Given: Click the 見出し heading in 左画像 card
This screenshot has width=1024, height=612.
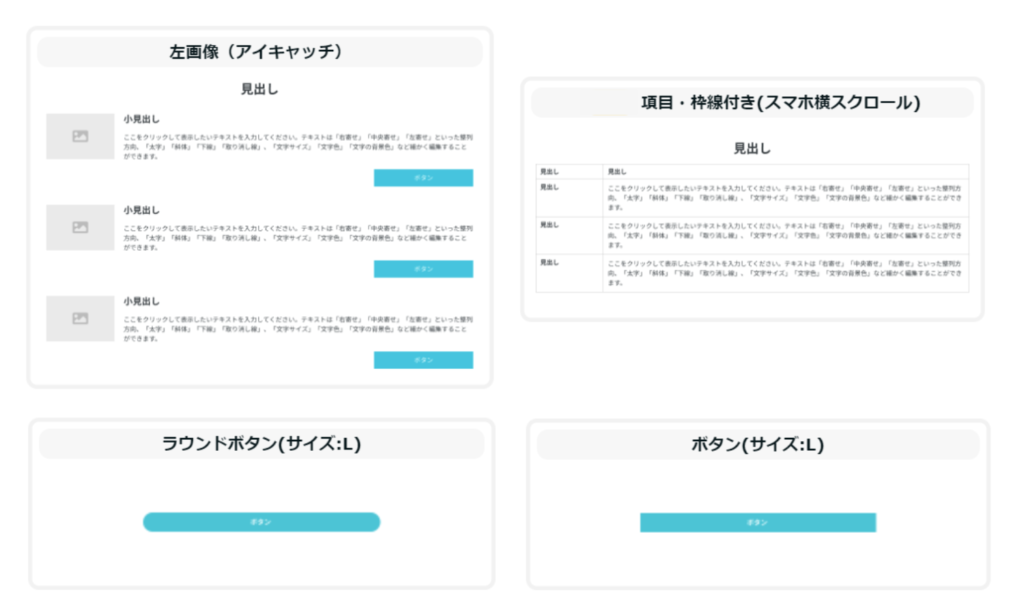Looking at the screenshot, I should click(259, 89).
